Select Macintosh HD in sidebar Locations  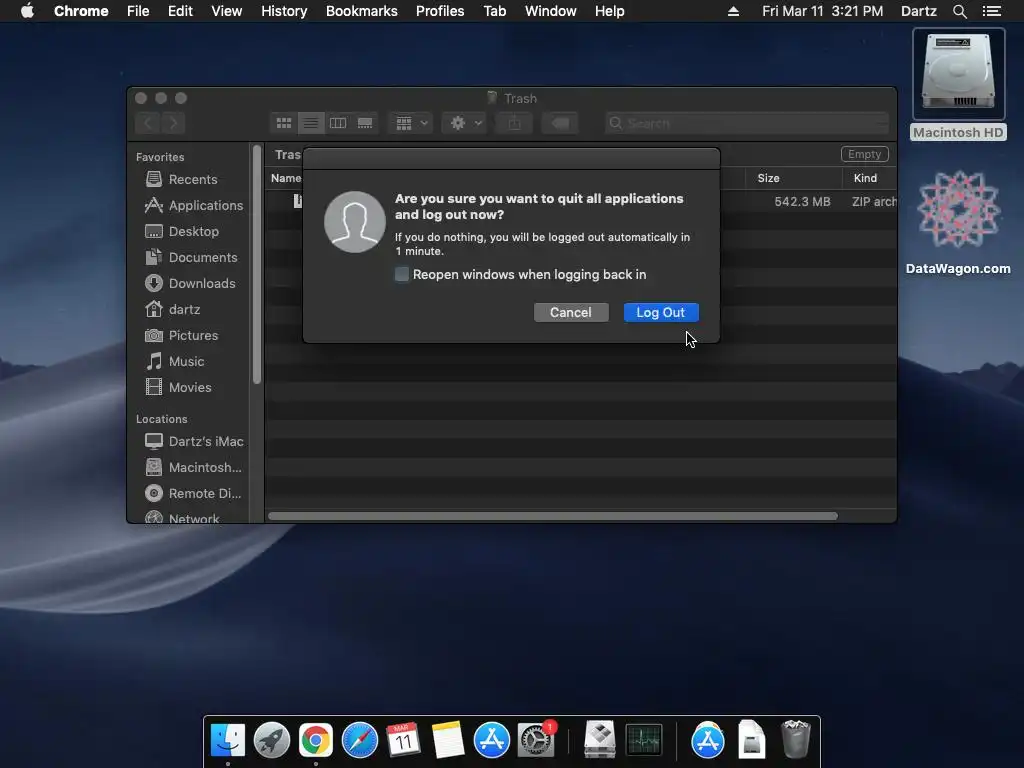193,468
